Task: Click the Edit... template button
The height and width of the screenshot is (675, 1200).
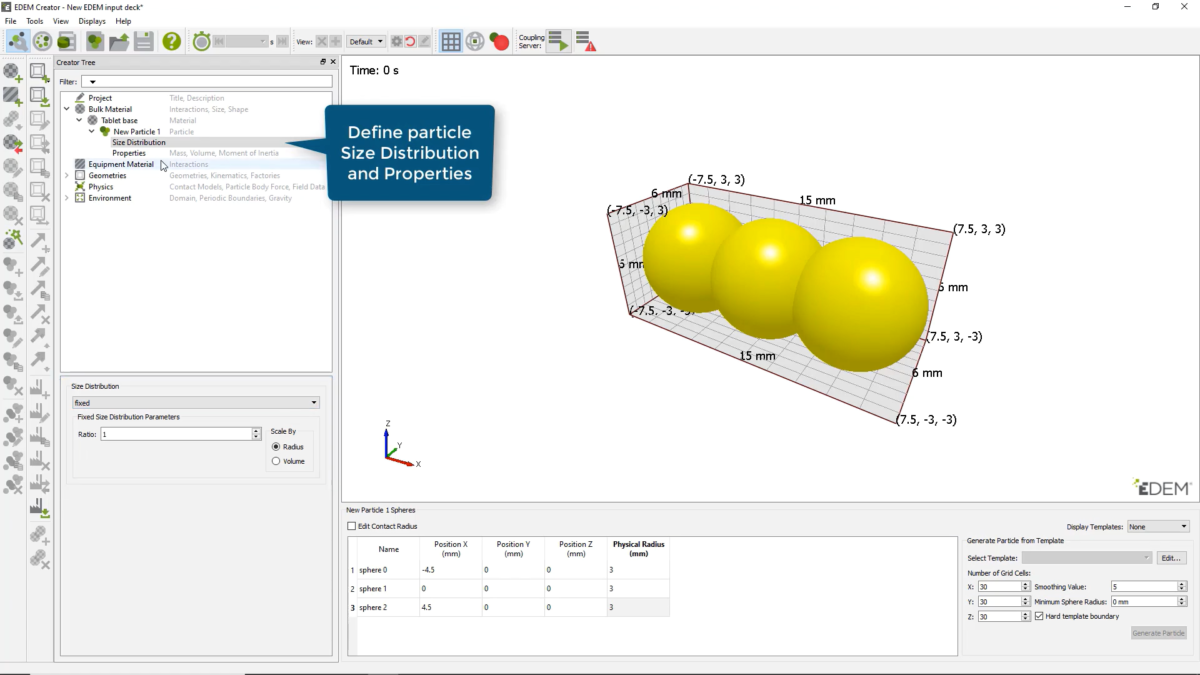Action: click(1171, 557)
